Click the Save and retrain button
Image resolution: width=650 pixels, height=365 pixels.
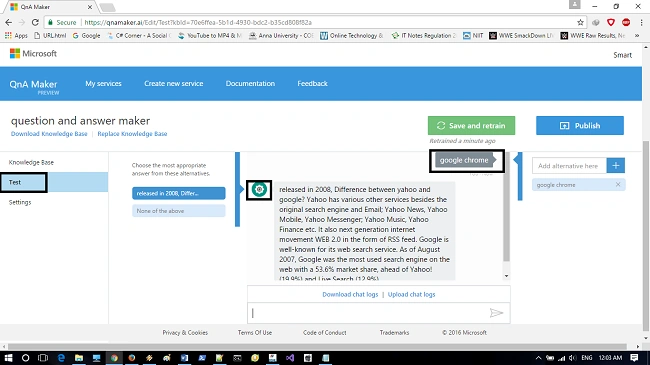pos(471,125)
